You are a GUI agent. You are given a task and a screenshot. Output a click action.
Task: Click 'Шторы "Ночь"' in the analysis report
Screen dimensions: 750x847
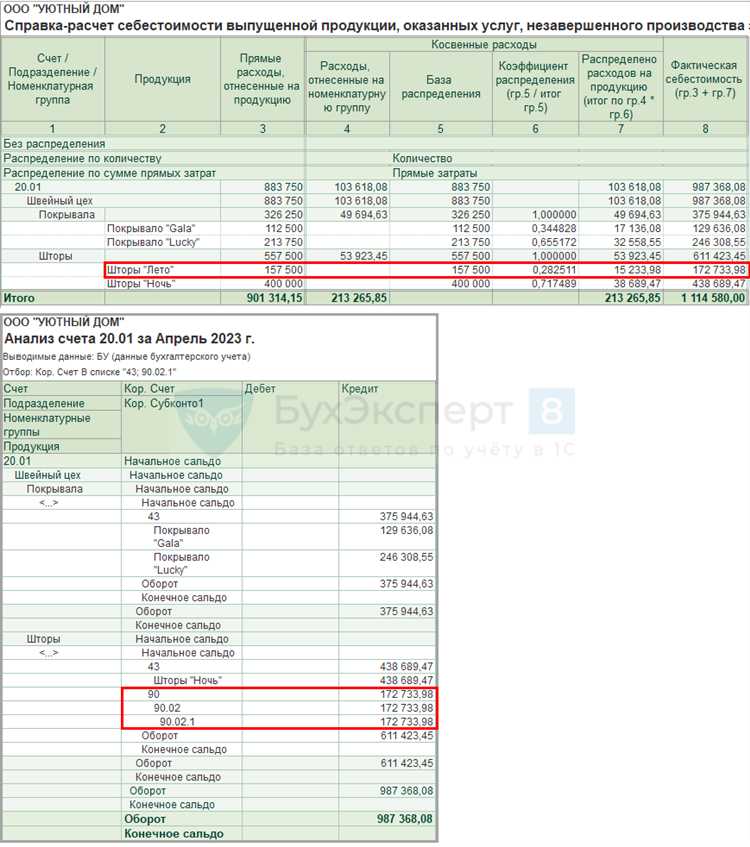pos(188,680)
